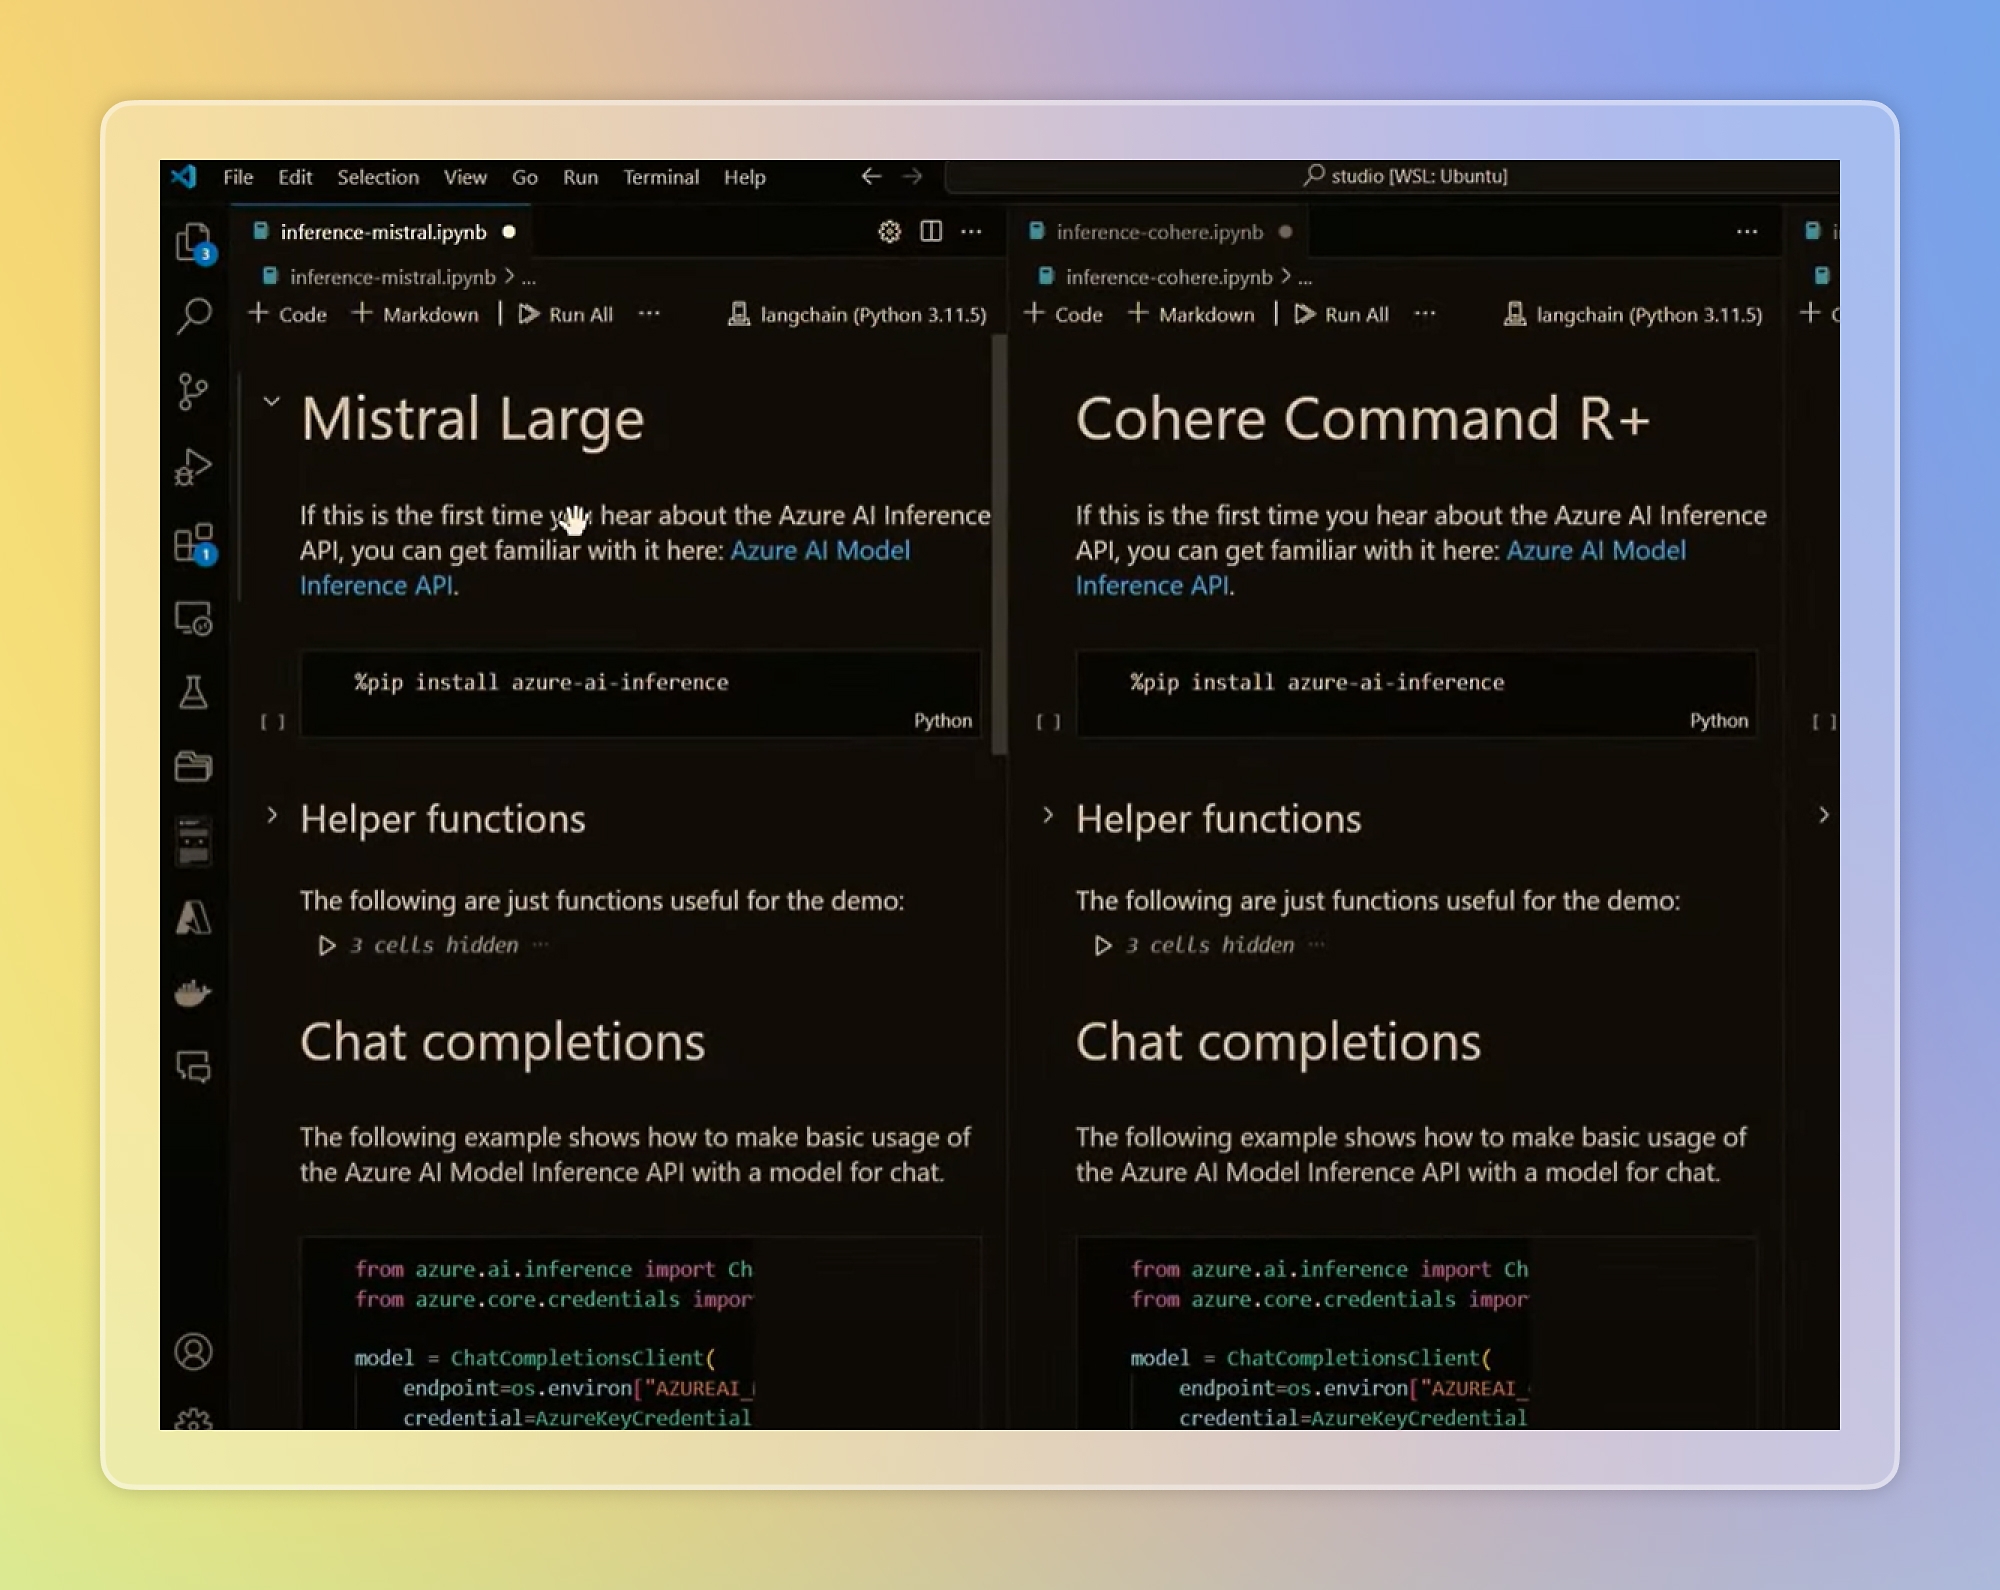
Task: Run All cells in mistral notebook
Action: 566,314
